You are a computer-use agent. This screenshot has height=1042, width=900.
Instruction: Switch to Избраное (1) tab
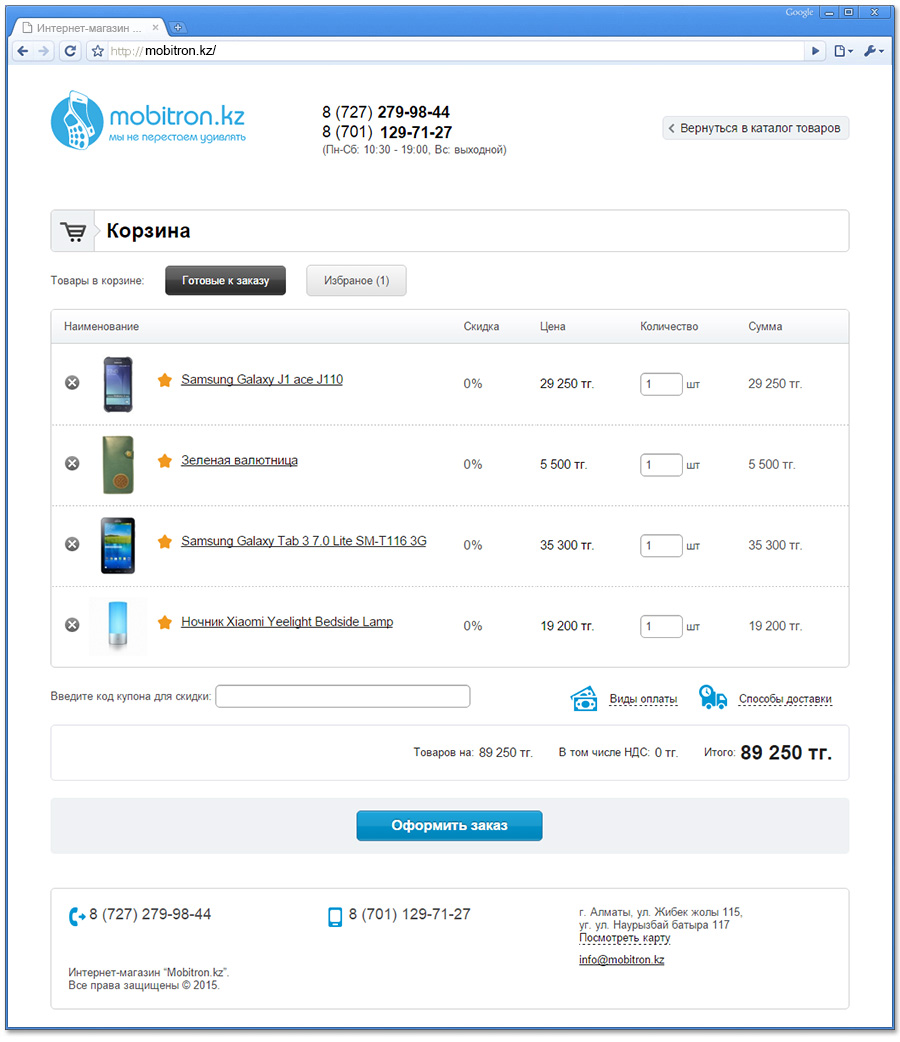point(356,280)
